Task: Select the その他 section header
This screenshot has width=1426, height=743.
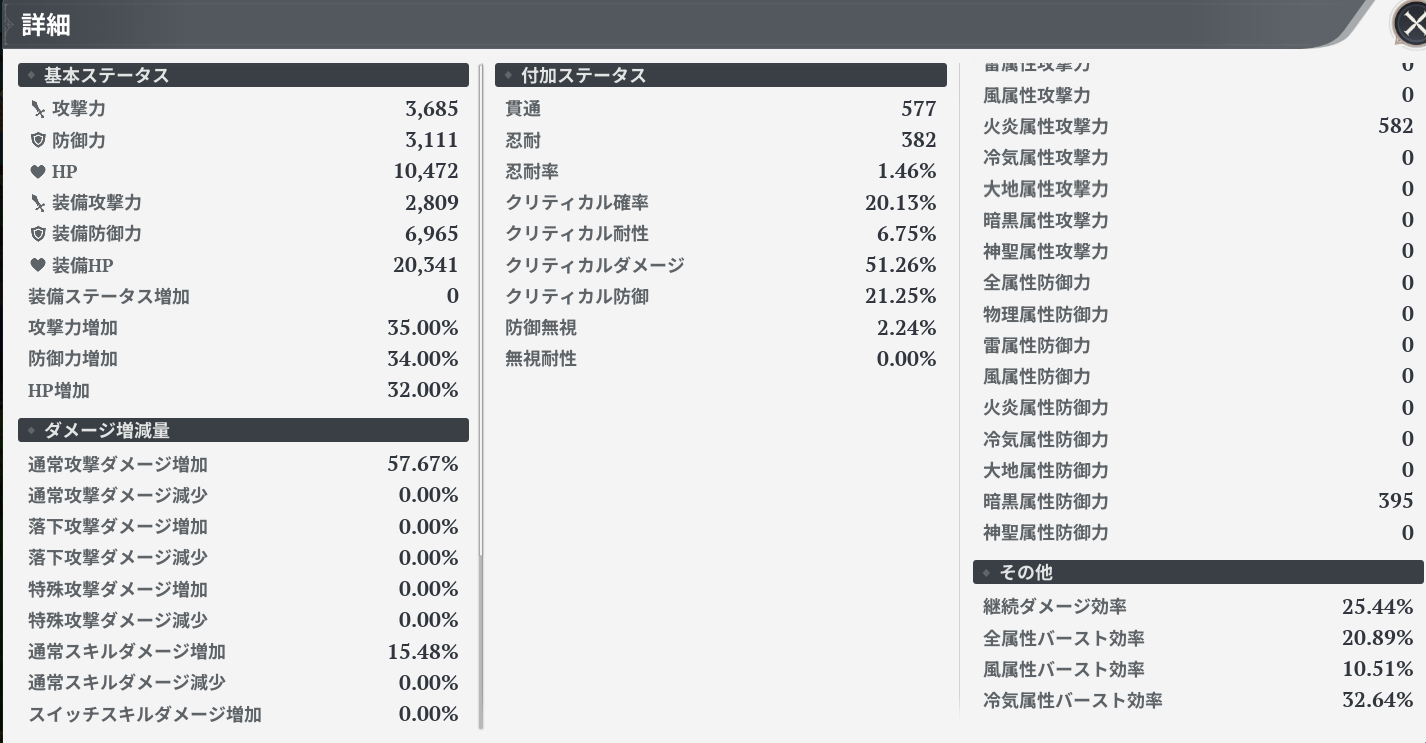Action: coord(1197,572)
